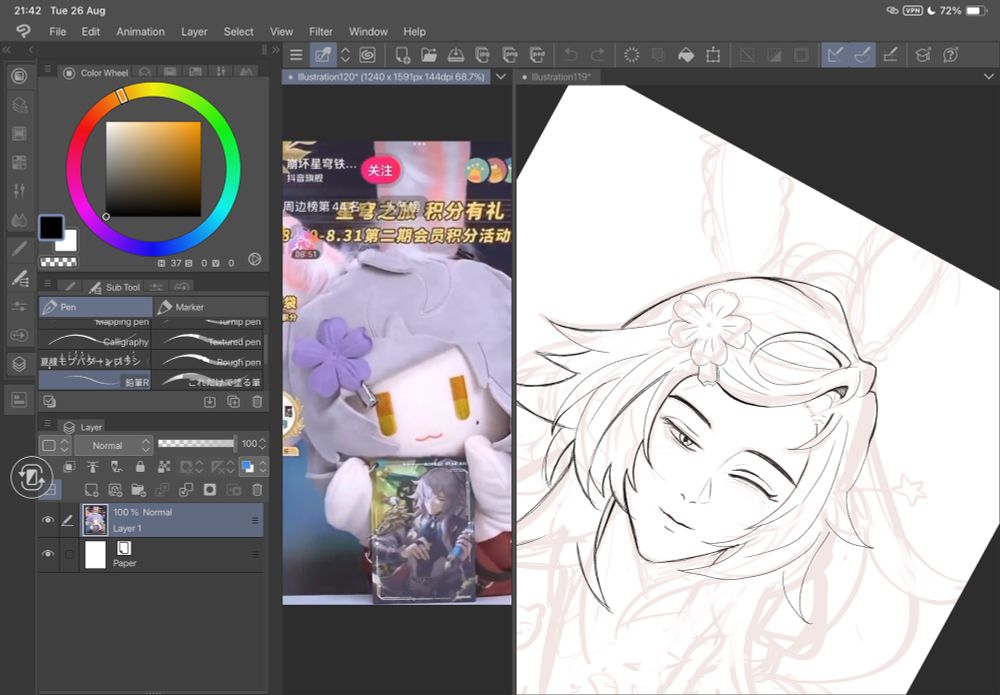Open the help question mark icon
Viewport: 1000px width, 695px height.
pos(950,55)
